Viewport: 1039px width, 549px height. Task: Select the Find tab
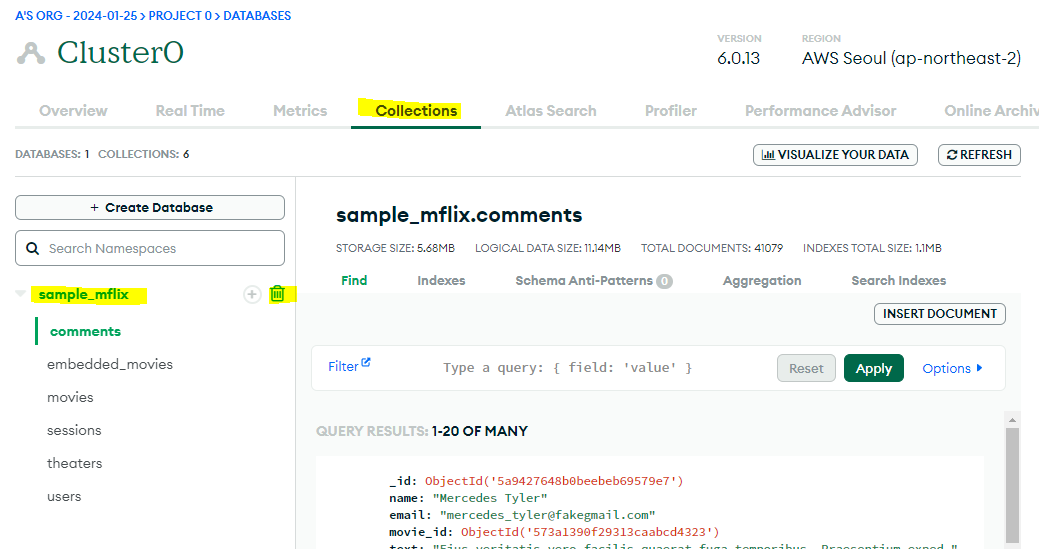[354, 280]
